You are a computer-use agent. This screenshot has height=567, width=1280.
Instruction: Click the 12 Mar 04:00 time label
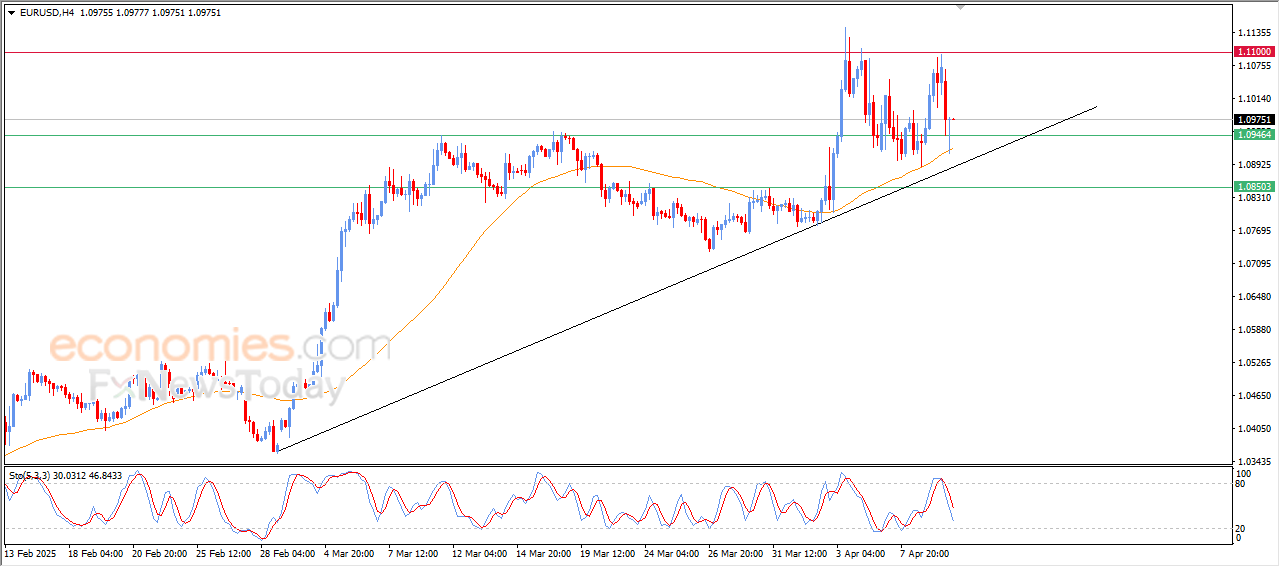pos(480,552)
